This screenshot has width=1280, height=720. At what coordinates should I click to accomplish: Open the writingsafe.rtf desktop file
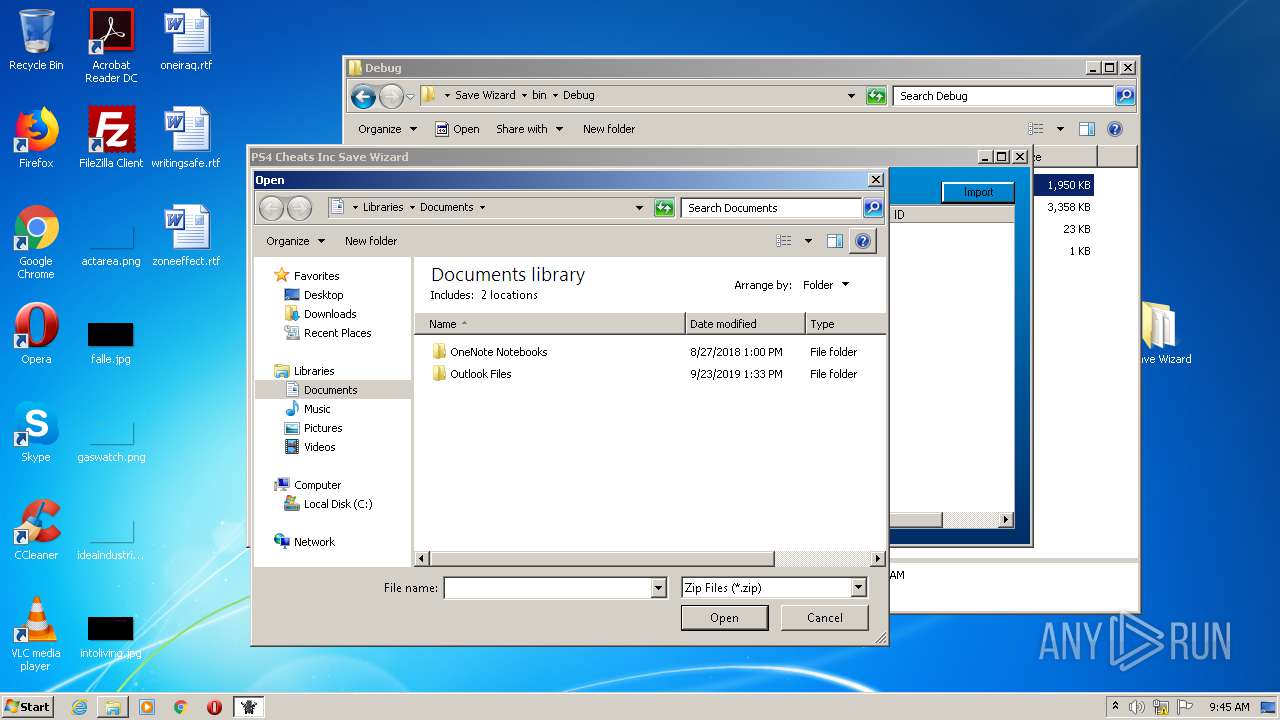pyautogui.click(x=186, y=138)
